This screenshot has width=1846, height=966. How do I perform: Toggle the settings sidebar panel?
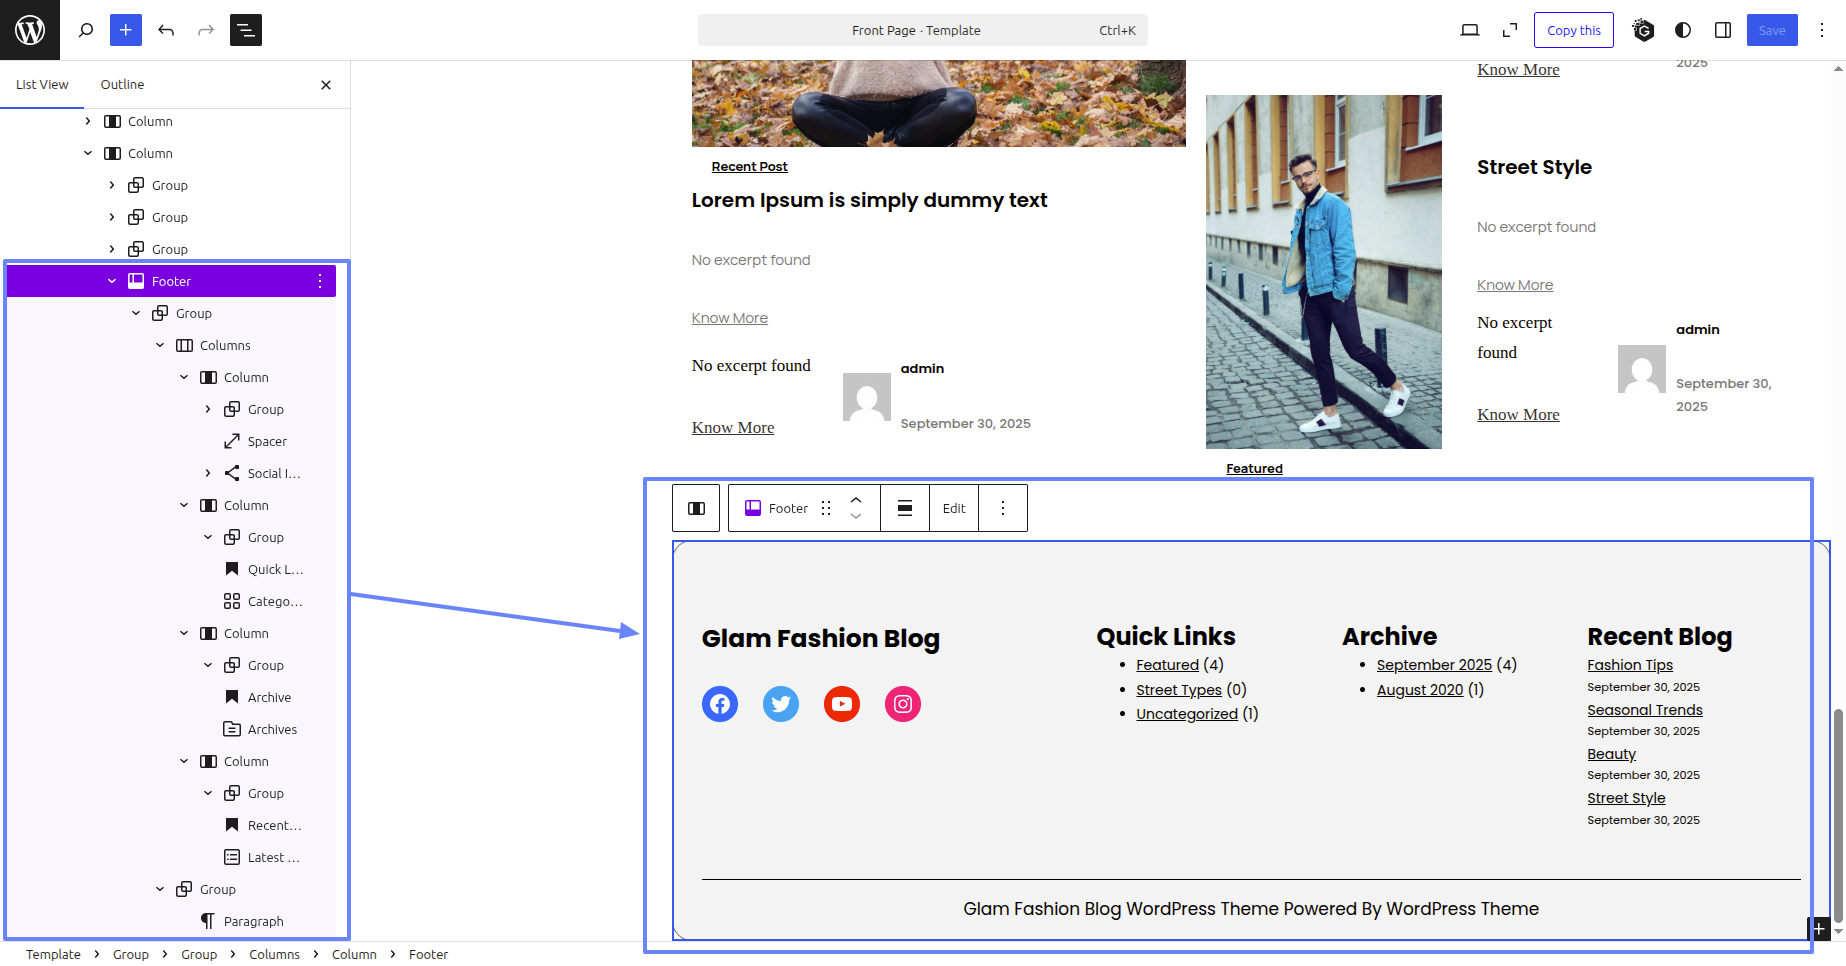[x=1723, y=30]
